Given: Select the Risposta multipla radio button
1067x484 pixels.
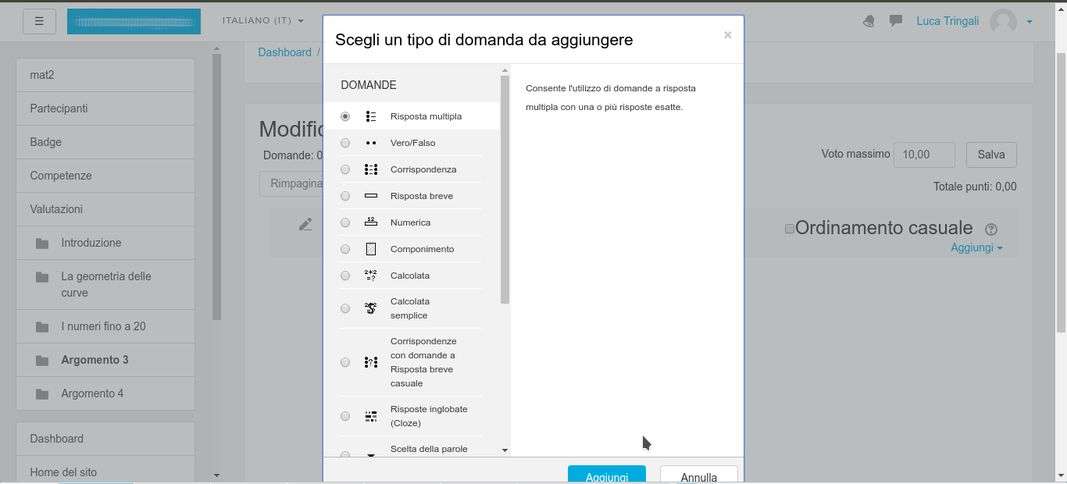Looking at the screenshot, I should click(x=345, y=116).
